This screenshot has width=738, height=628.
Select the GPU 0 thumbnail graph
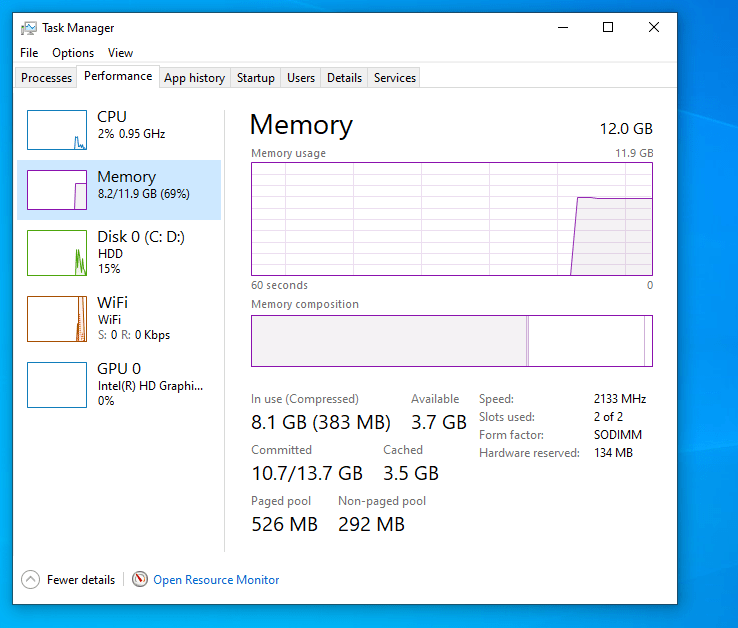[57, 385]
